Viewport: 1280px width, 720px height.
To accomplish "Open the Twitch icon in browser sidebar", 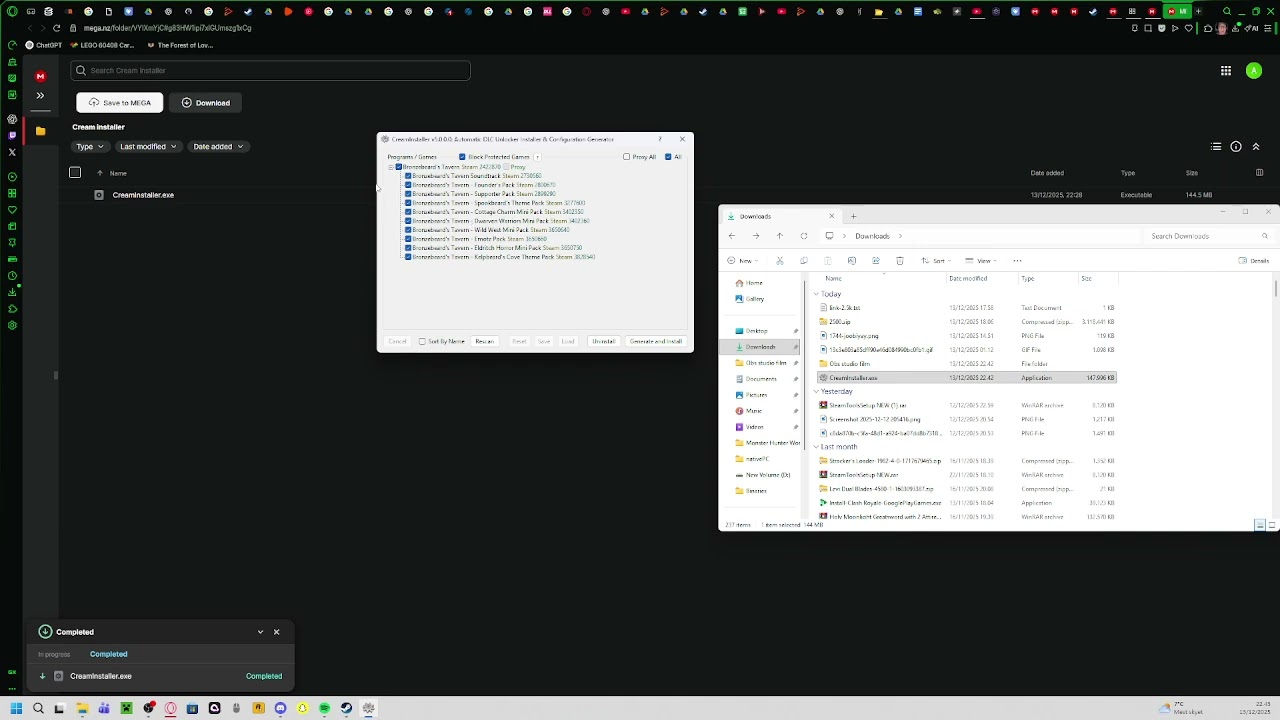I will (x=12, y=136).
